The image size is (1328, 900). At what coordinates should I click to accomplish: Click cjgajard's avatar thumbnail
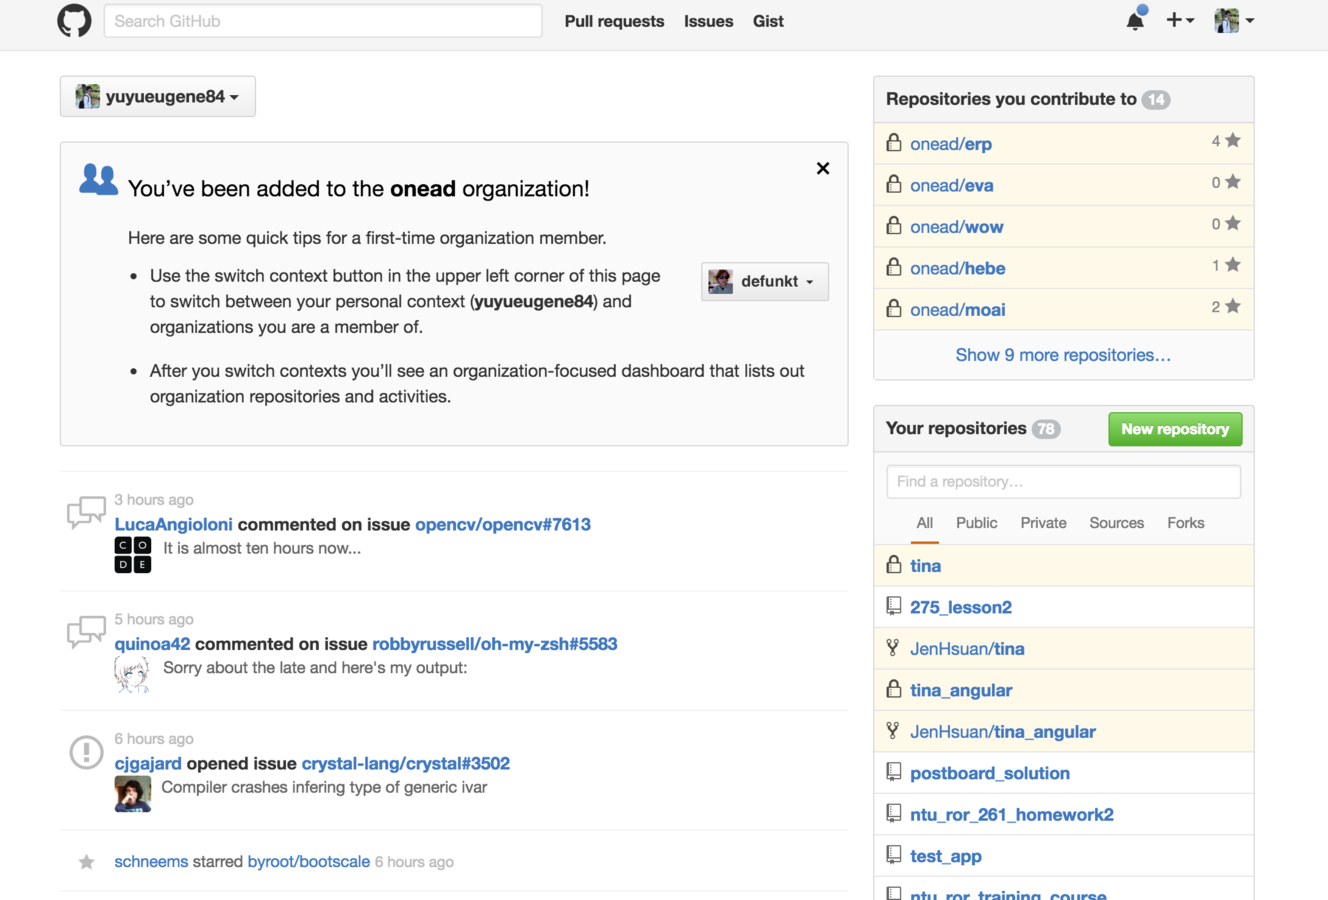[133, 794]
